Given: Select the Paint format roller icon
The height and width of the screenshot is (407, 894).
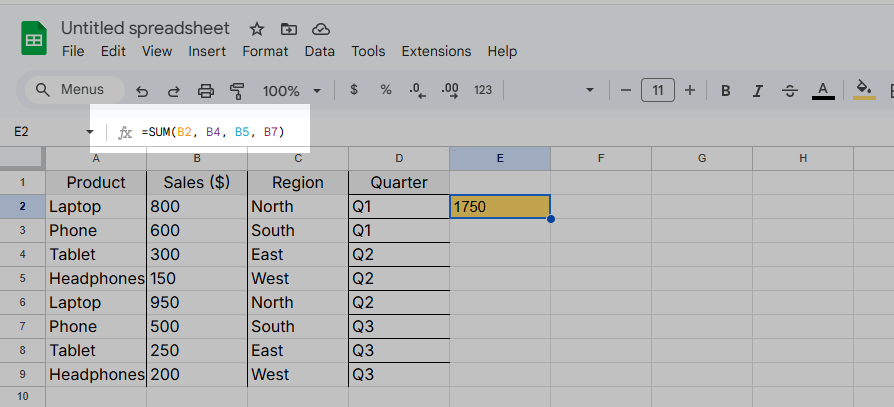Looking at the screenshot, I should [237, 91].
